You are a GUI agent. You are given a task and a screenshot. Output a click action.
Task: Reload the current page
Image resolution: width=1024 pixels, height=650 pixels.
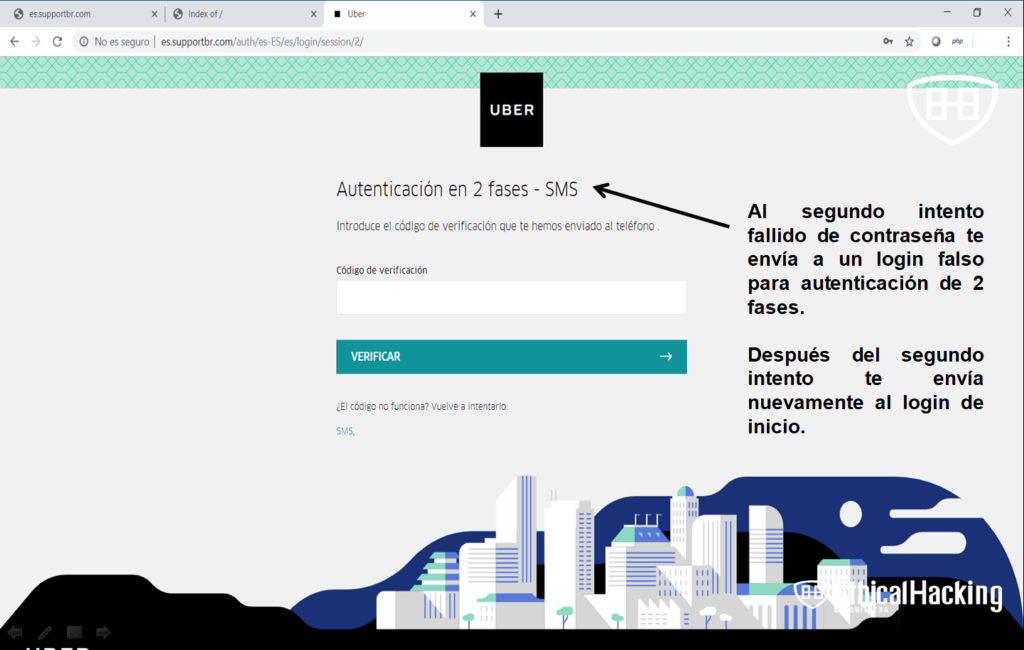tap(58, 42)
